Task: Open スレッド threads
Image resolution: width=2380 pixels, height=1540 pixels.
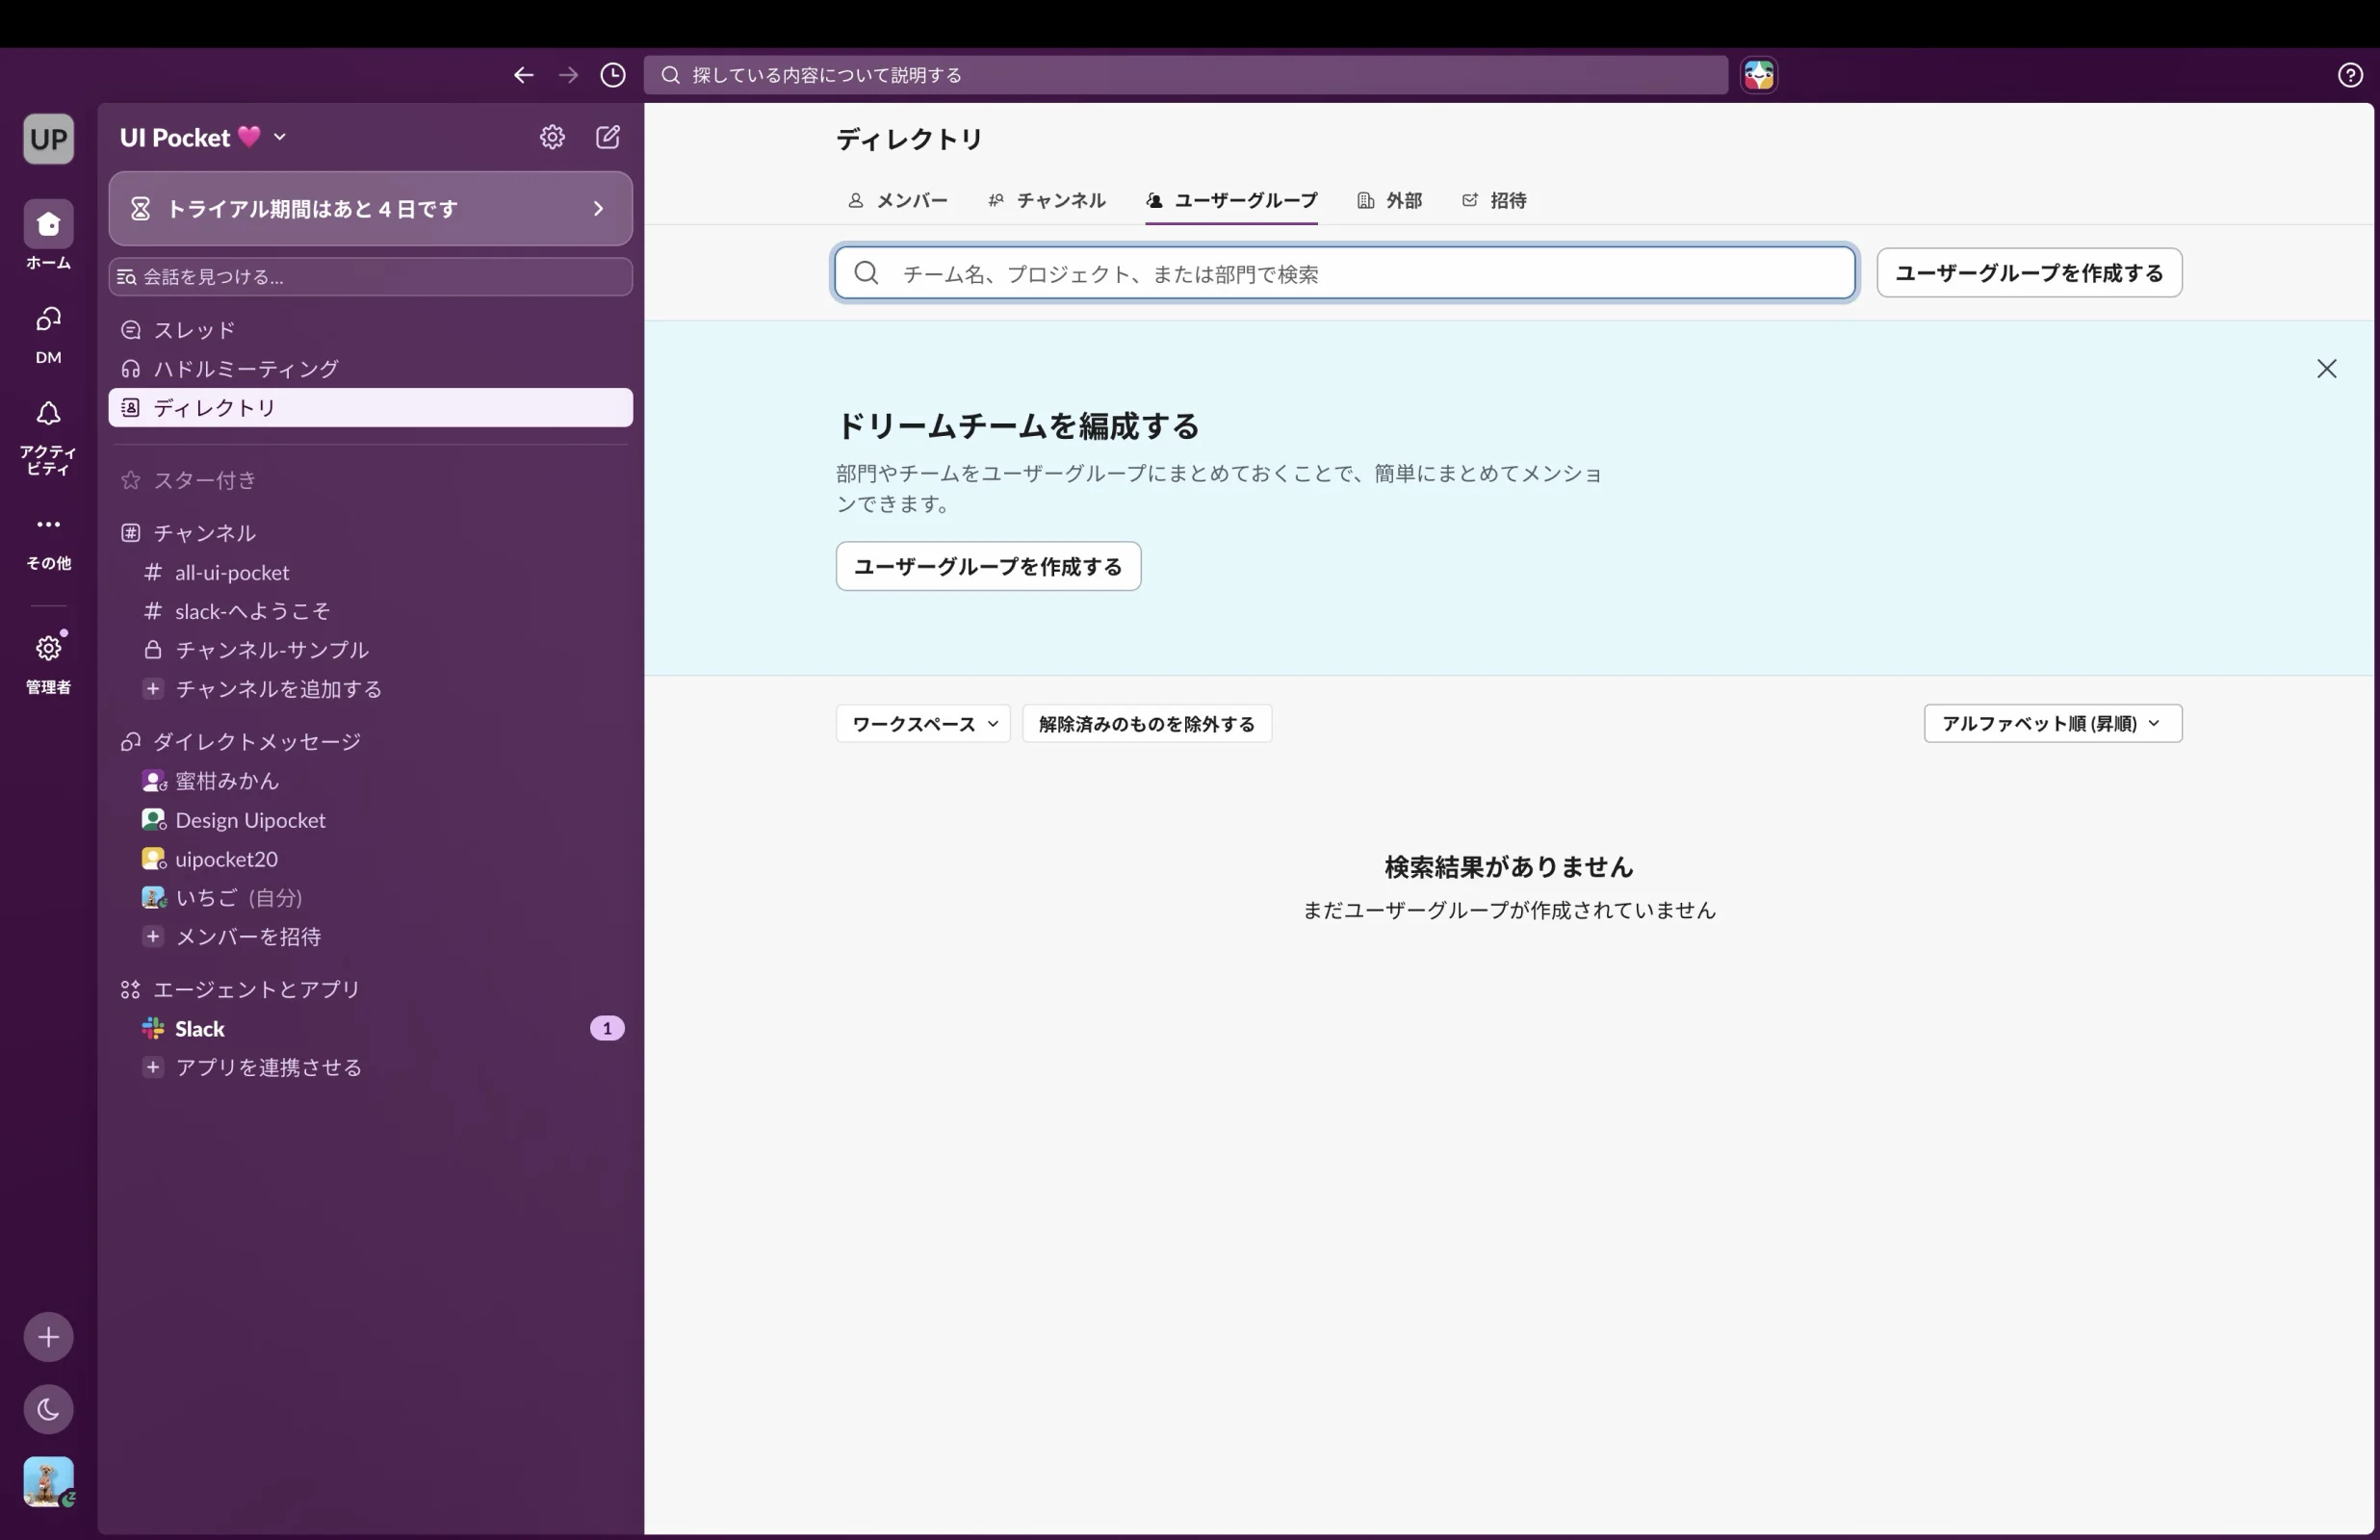Action: (370, 329)
